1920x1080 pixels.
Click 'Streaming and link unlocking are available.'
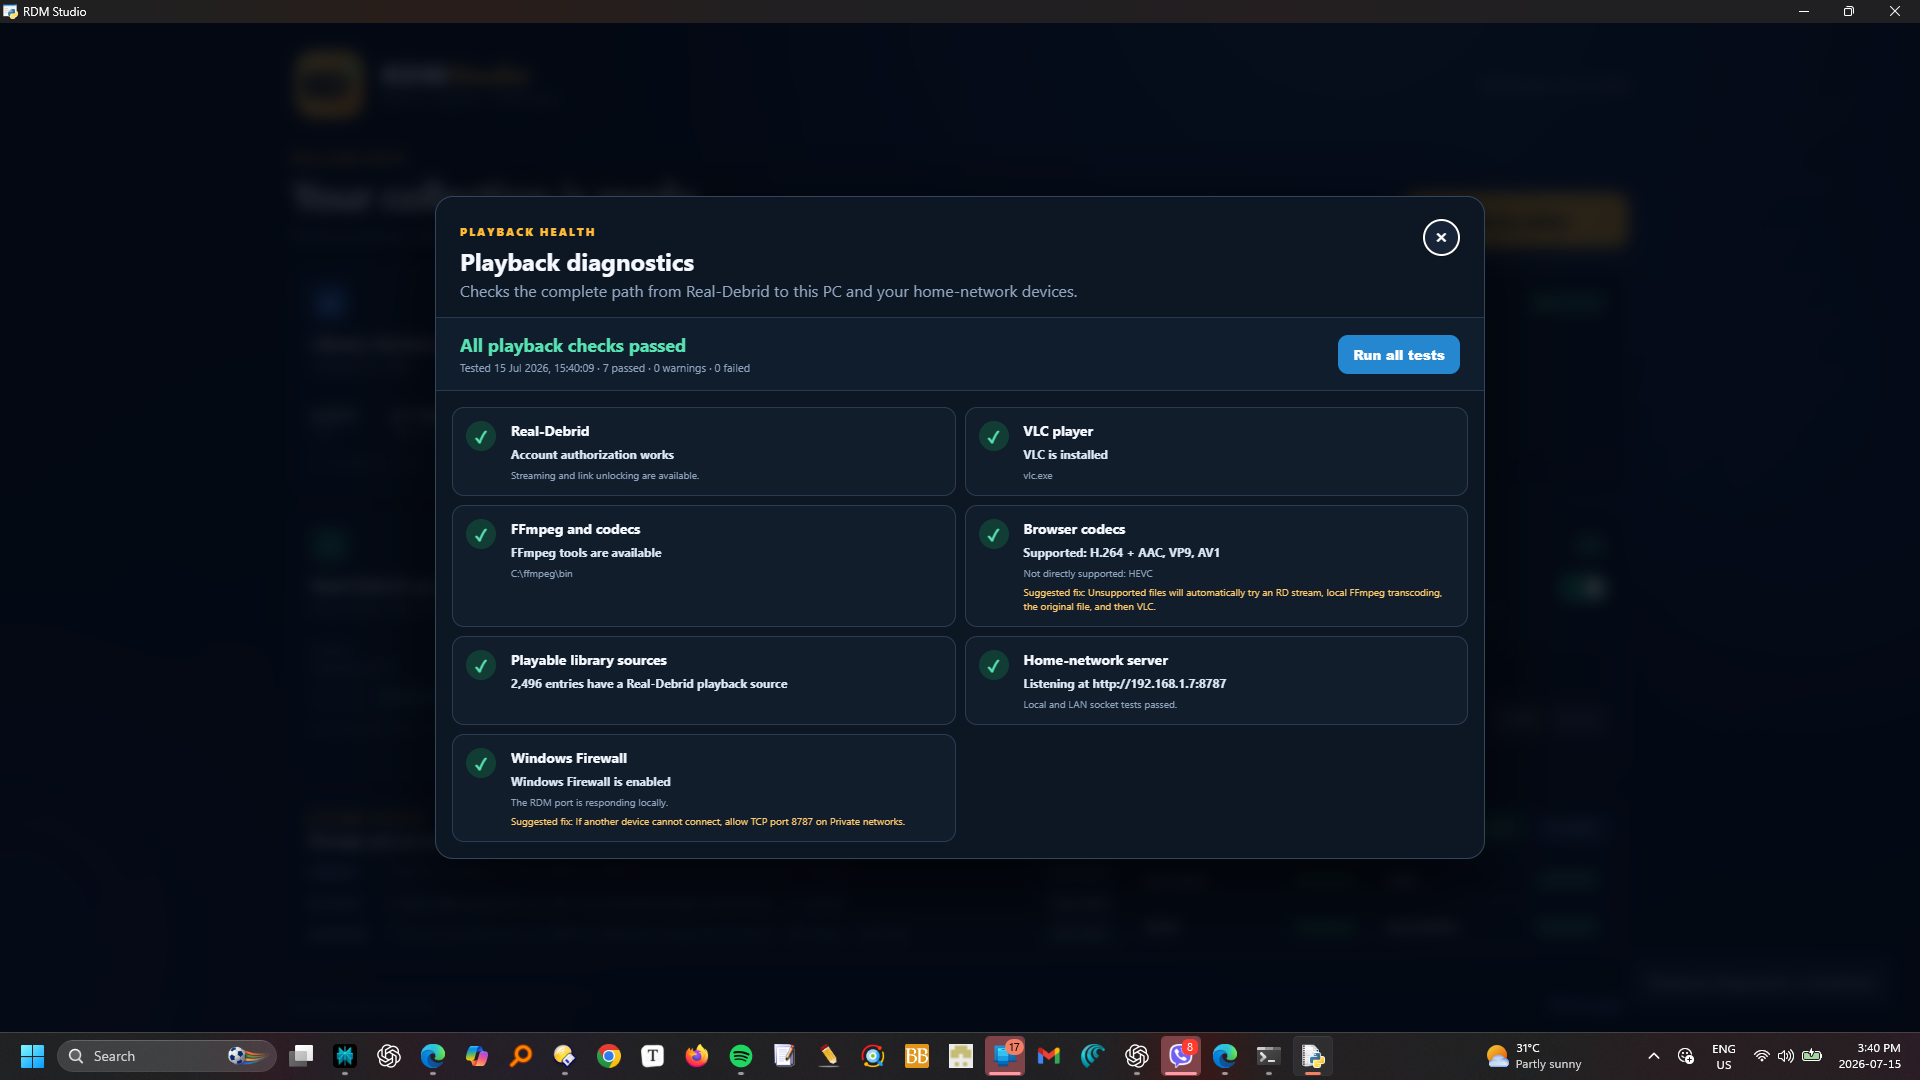tap(605, 476)
